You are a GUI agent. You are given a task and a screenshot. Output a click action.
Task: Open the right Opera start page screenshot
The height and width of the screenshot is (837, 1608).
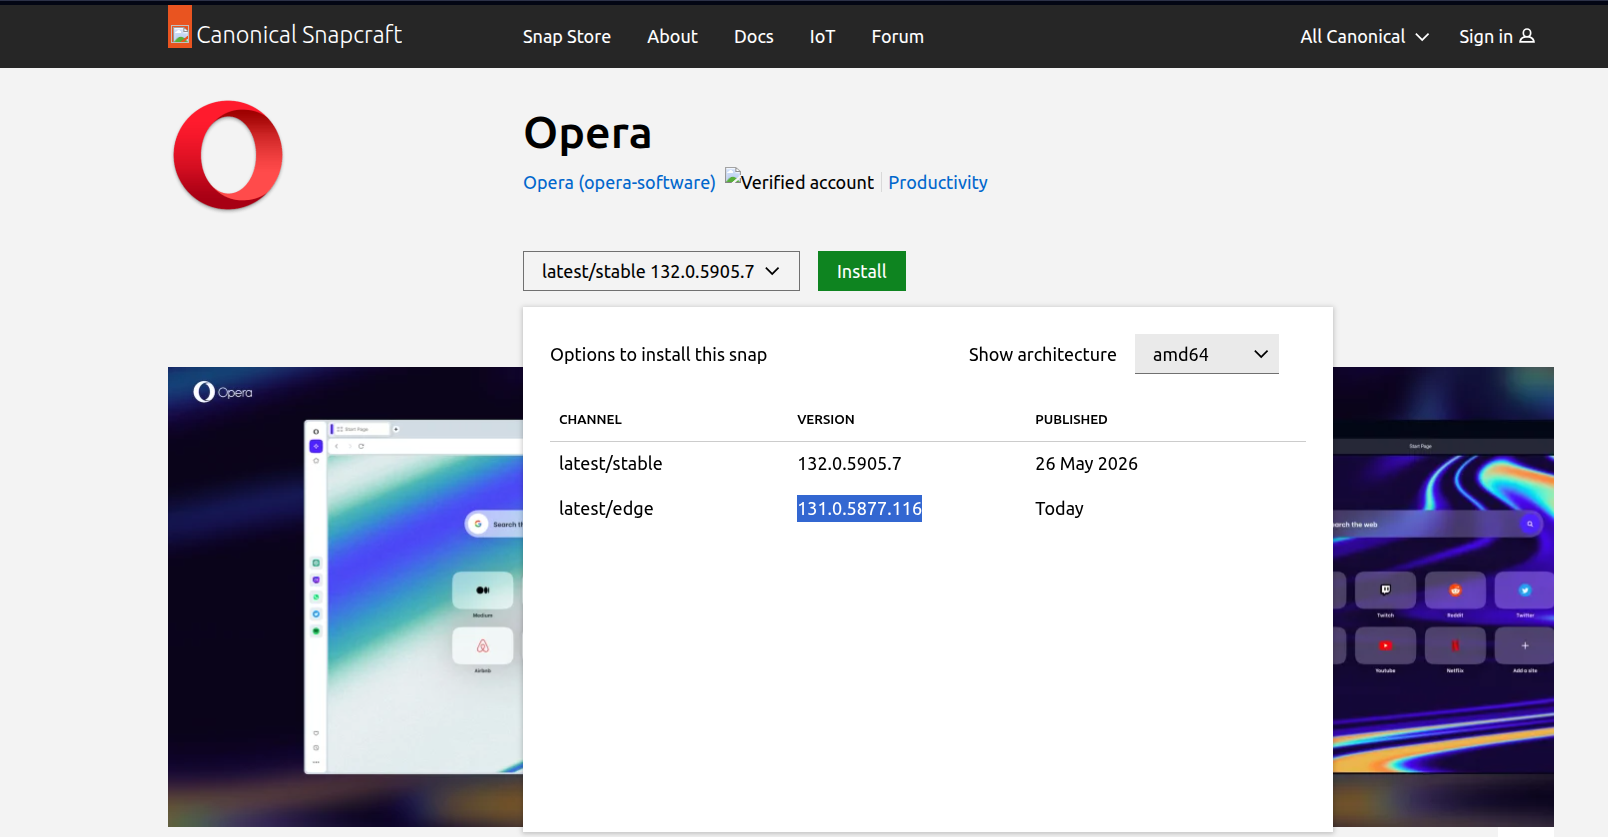coord(1443,597)
